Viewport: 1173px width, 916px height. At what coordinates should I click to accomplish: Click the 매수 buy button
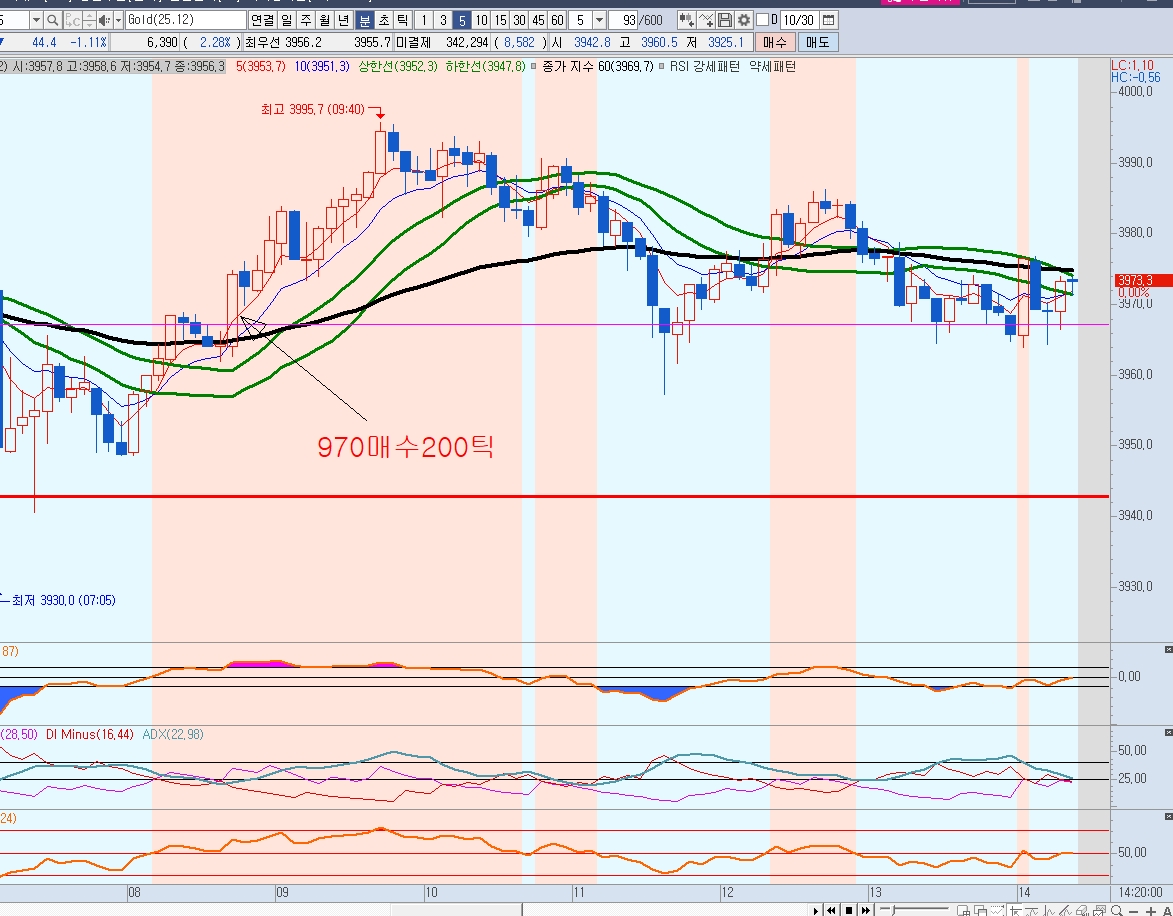coord(774,42)
